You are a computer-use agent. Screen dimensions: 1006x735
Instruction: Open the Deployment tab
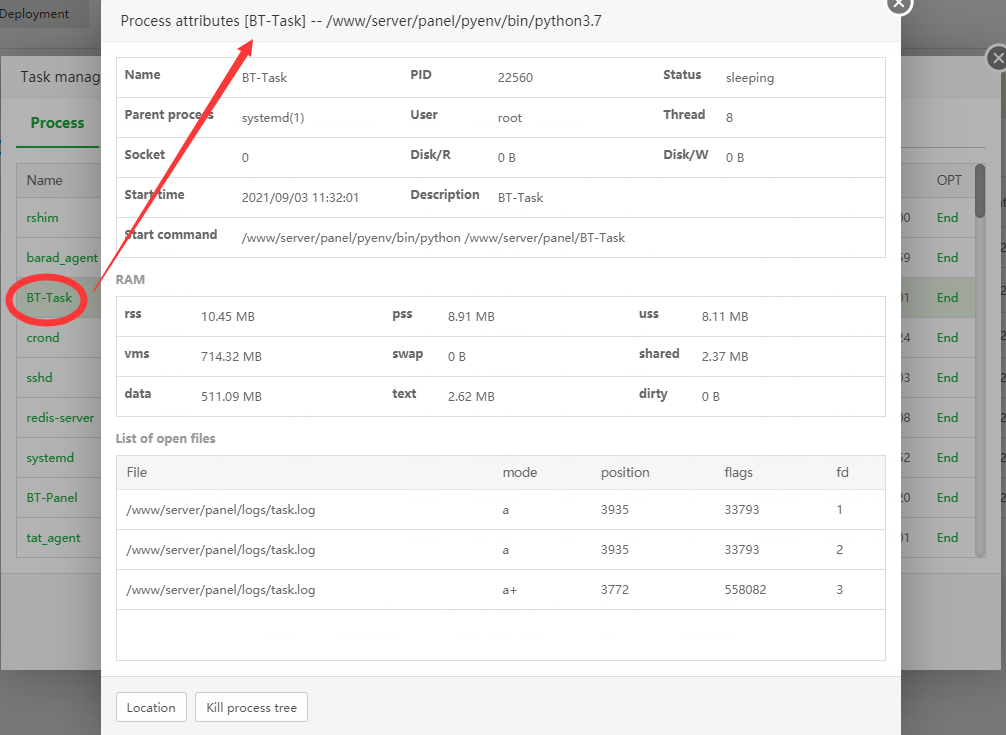click(36, 14)
